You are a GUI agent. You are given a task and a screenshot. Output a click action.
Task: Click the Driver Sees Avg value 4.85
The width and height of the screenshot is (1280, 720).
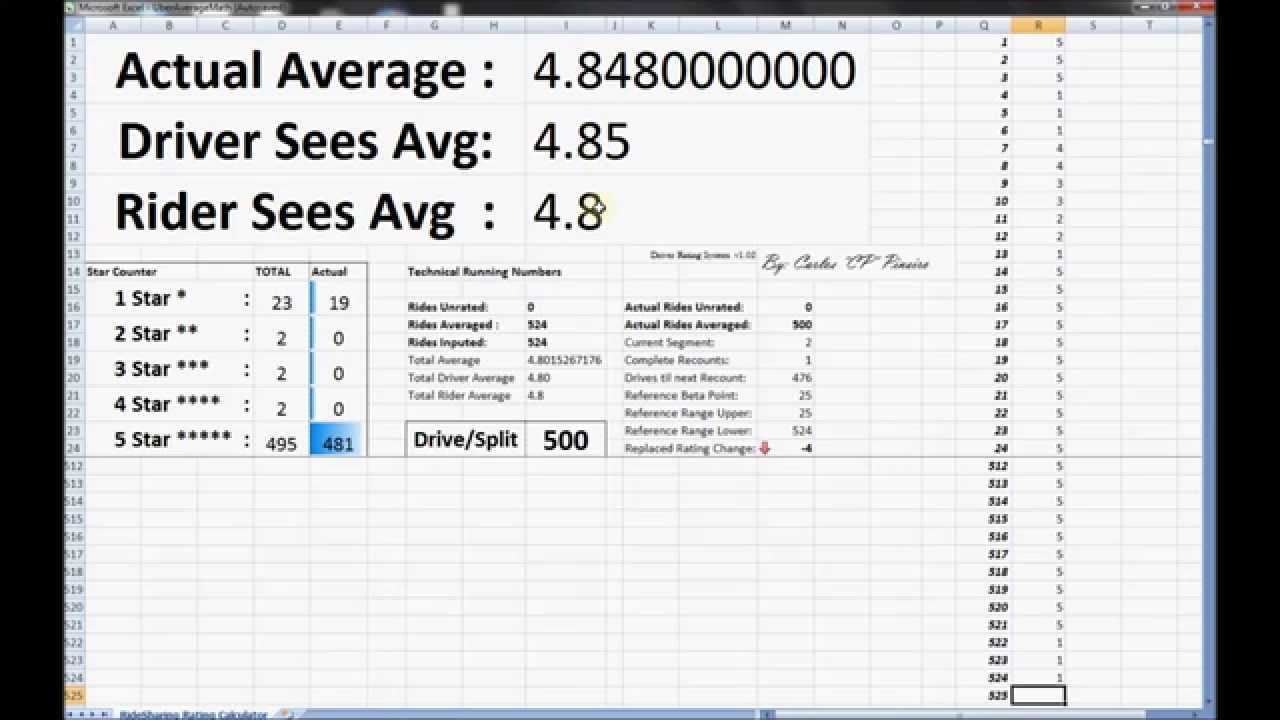581,142
